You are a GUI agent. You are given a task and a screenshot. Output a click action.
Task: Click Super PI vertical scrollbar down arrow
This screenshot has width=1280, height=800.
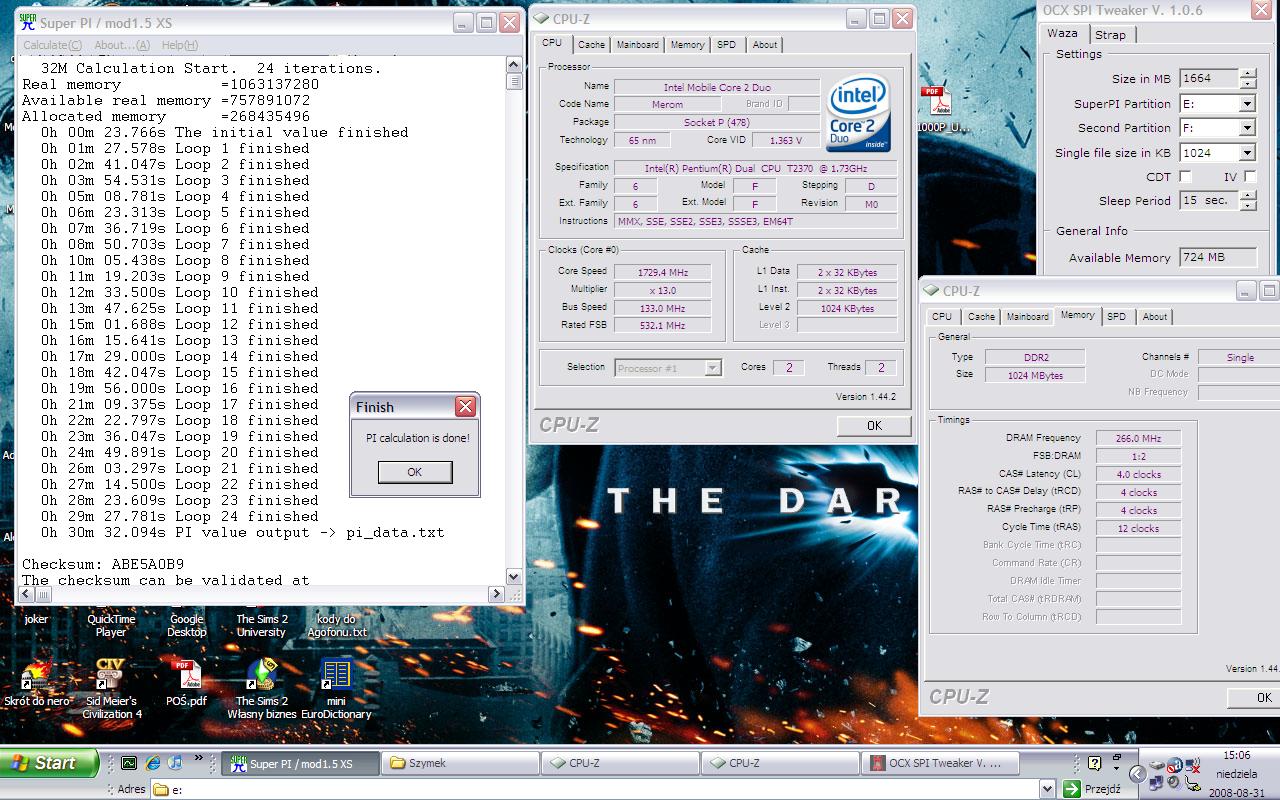click(x=514, y=577)
